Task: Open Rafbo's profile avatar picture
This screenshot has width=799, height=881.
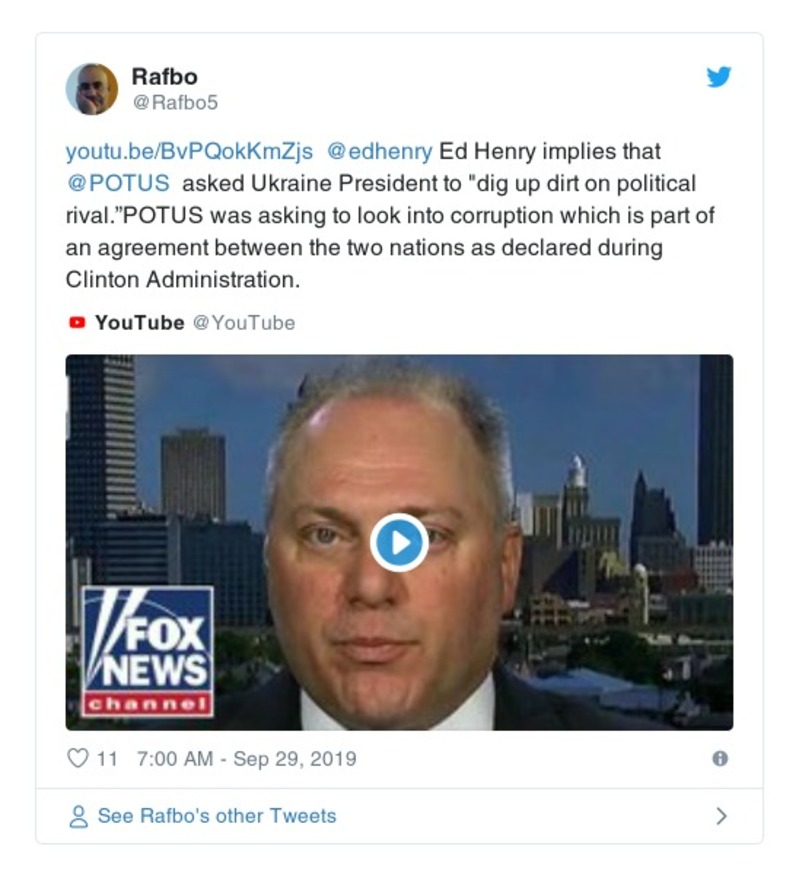Action: [92, 89]
